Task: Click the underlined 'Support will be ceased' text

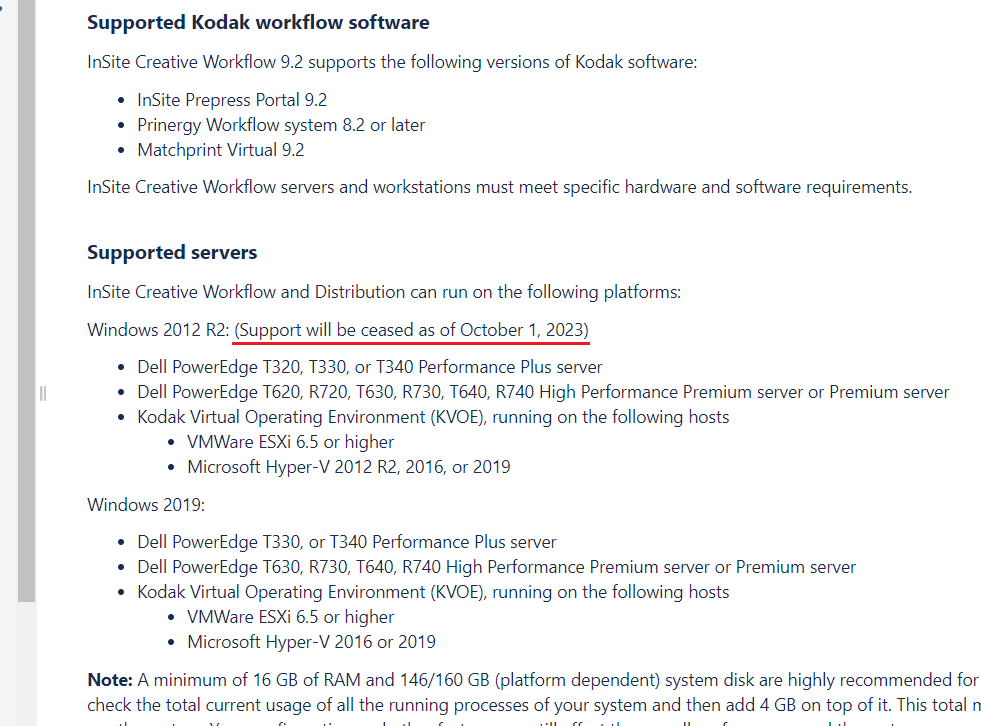Action: 411,330
